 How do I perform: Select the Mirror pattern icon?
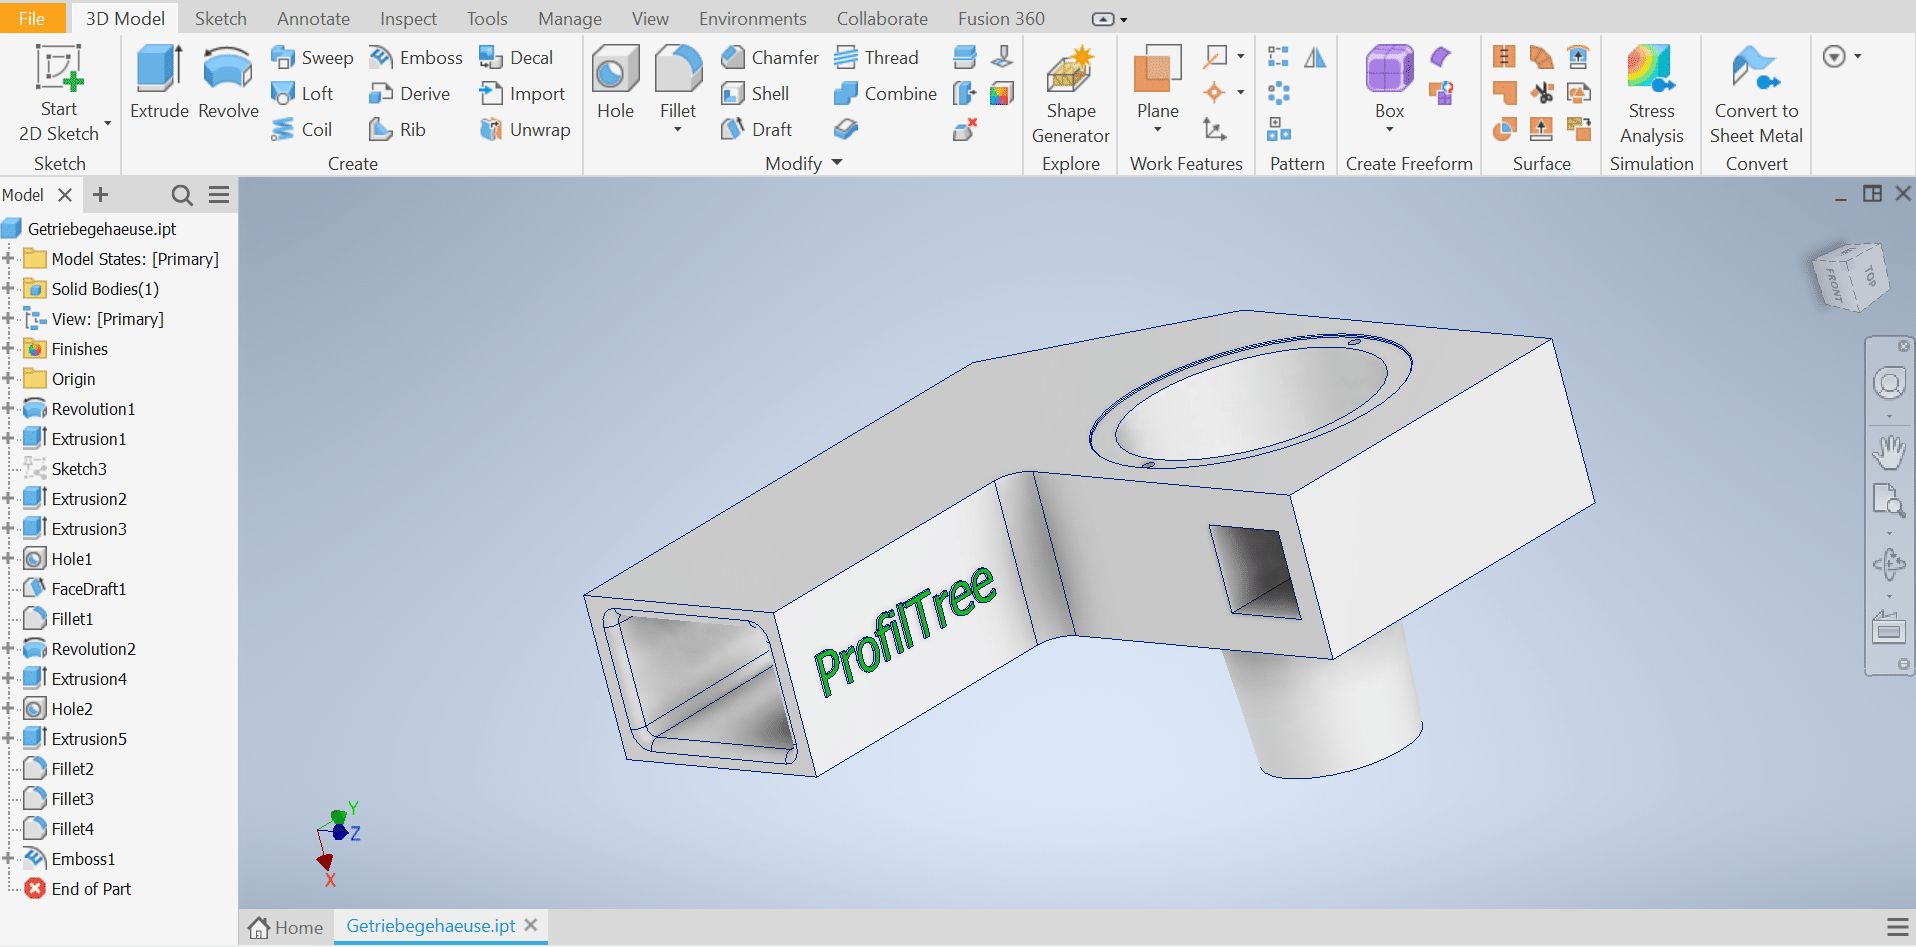coord(1315,58)
